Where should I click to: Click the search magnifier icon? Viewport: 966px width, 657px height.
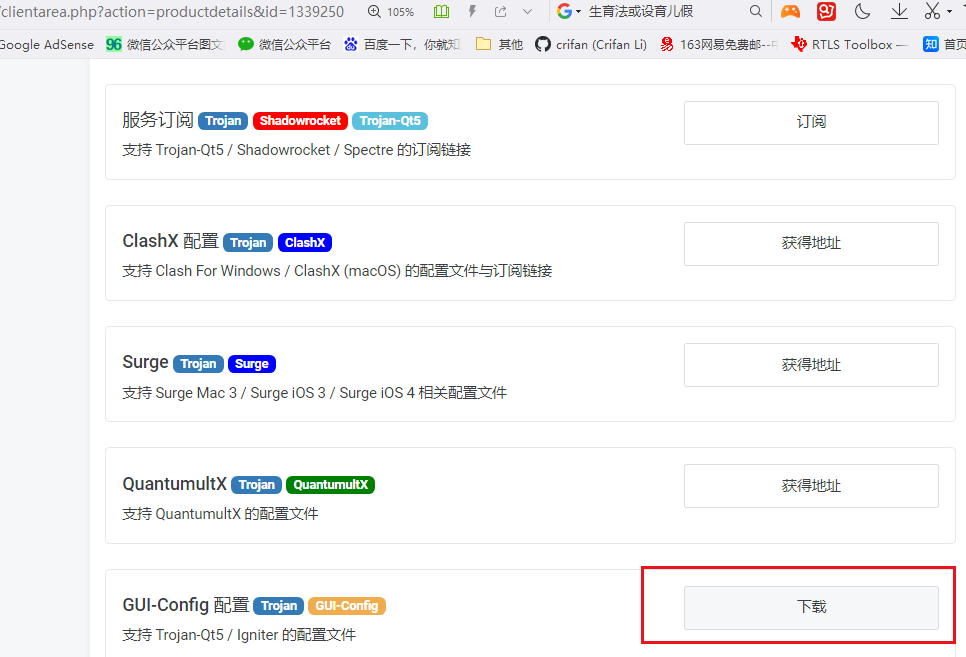pos(755,11)
